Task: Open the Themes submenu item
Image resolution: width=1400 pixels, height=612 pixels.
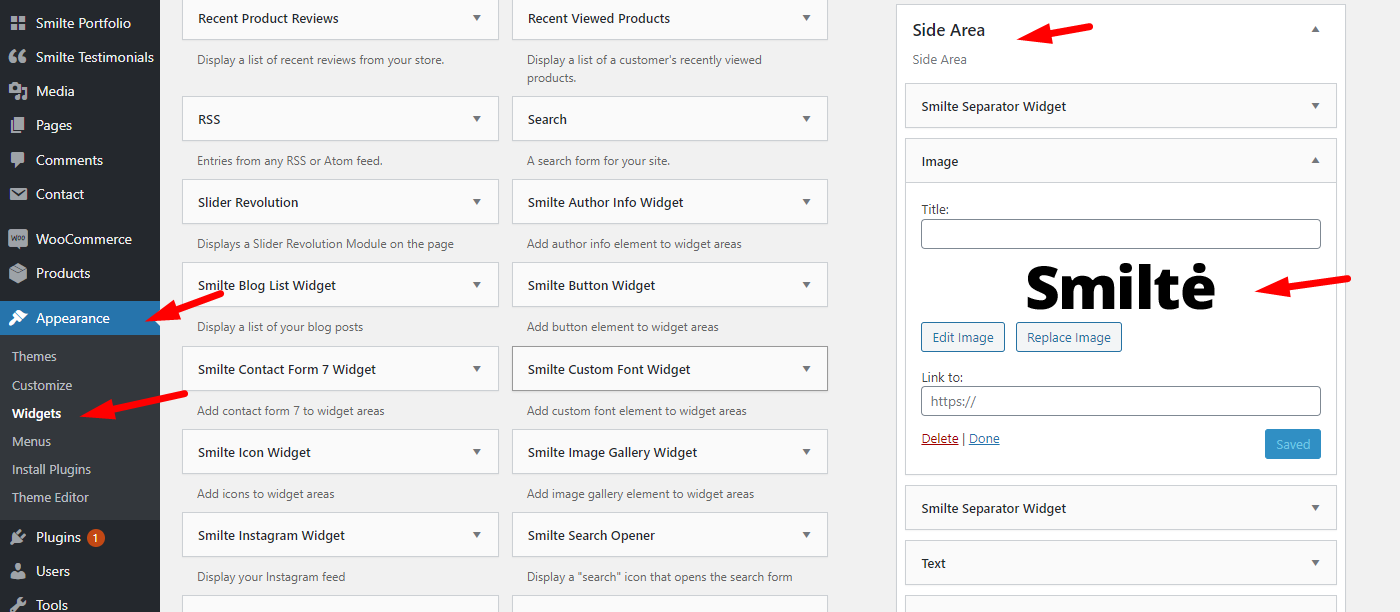Action: [x=34, y=356]
